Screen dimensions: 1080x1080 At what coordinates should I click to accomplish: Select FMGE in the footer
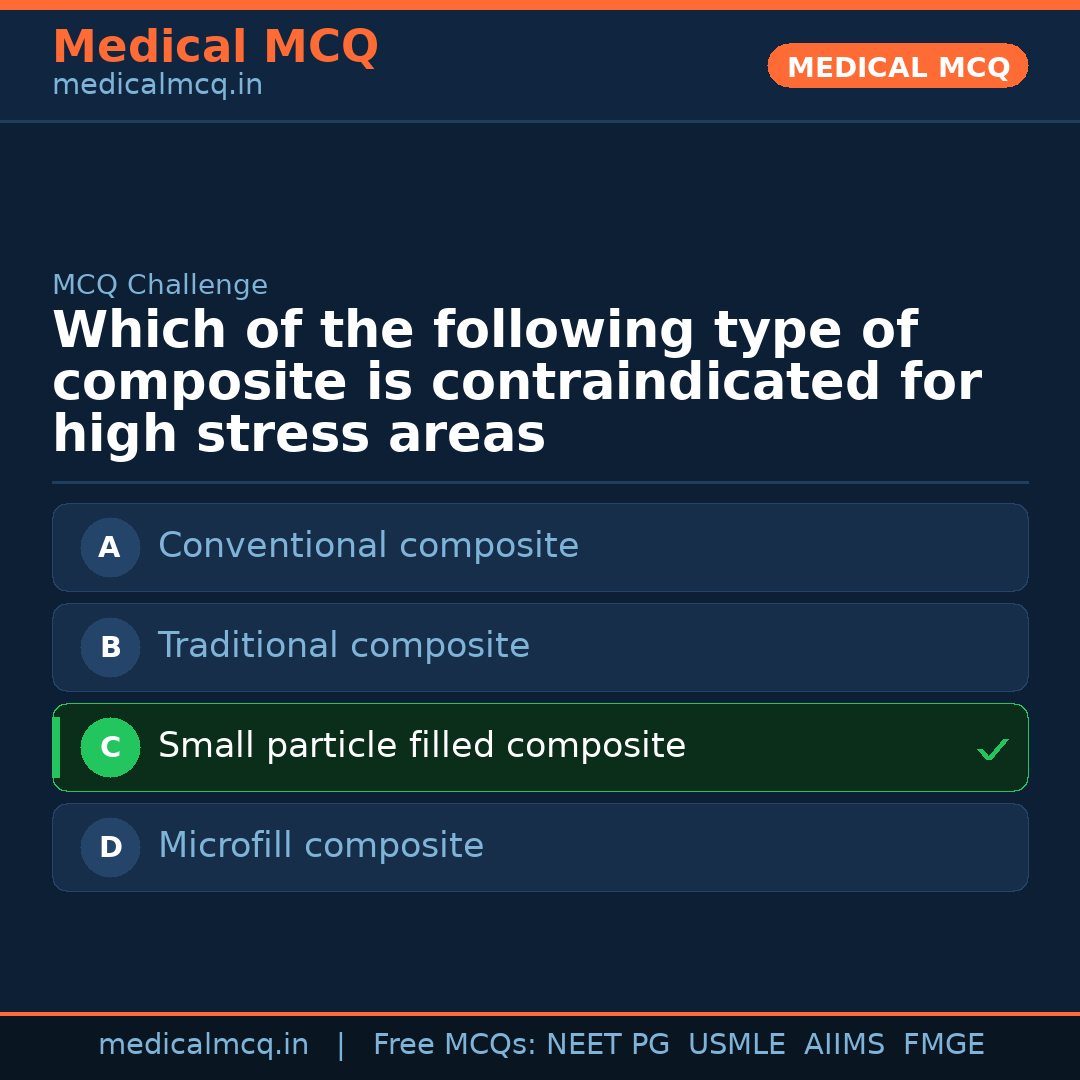944,1045
